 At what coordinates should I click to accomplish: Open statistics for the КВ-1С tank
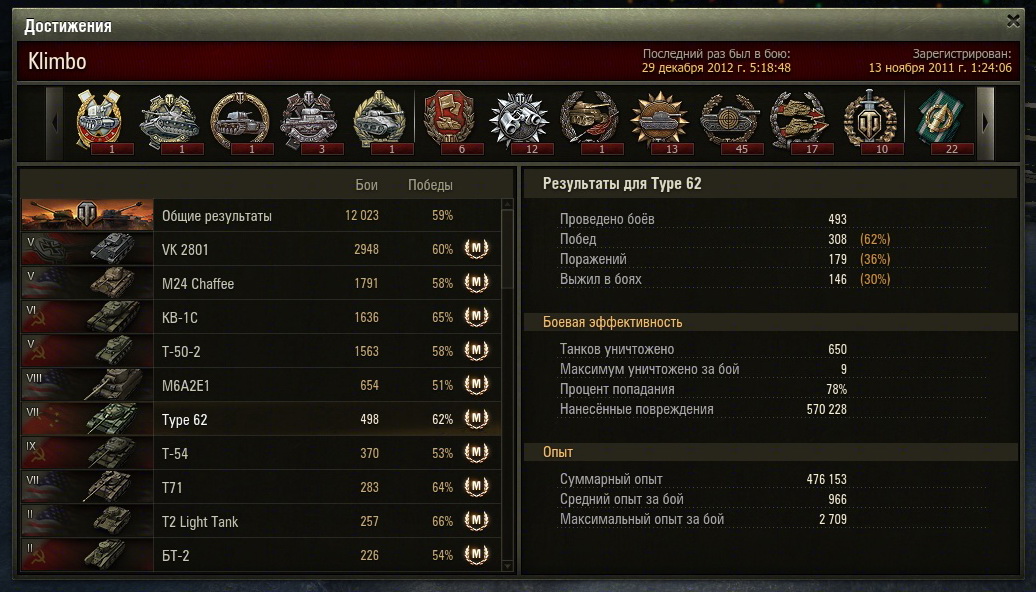[x=261, y=317]
